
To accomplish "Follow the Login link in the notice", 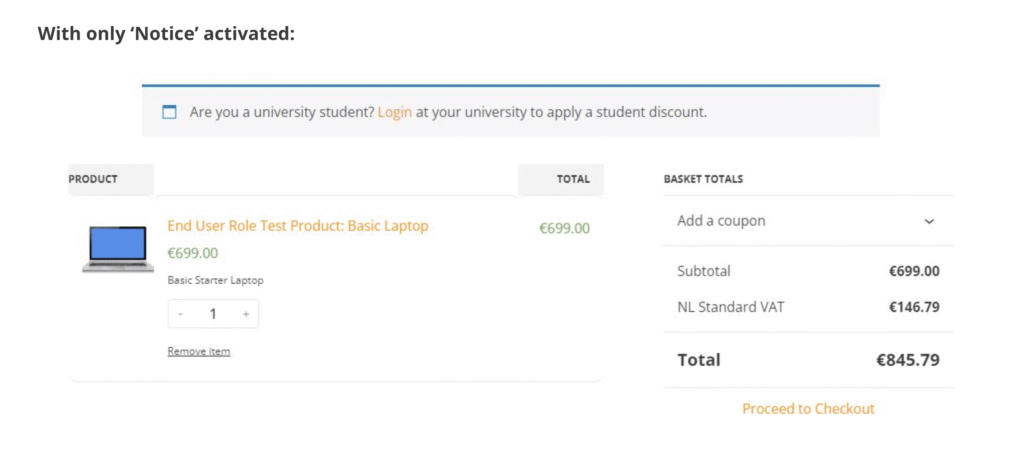I will [x=394, y=112].
